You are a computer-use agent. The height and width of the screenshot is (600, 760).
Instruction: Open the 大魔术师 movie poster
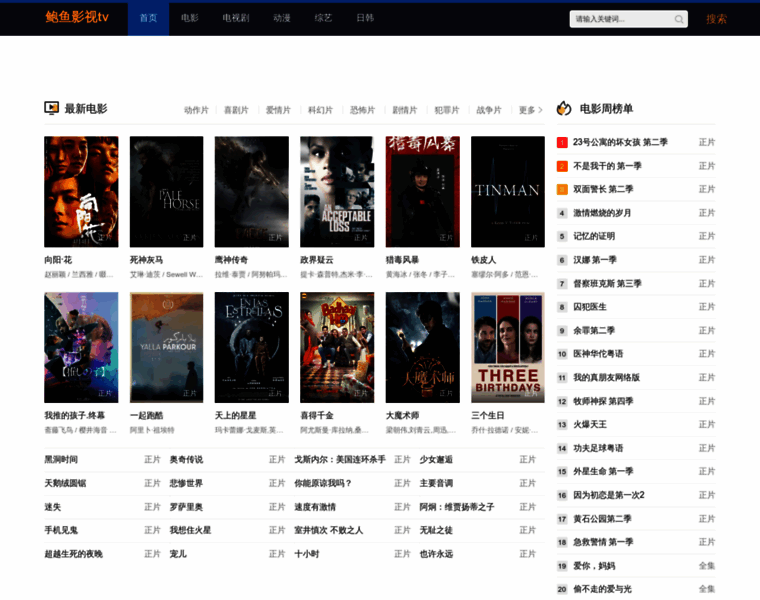click(423, 347)
